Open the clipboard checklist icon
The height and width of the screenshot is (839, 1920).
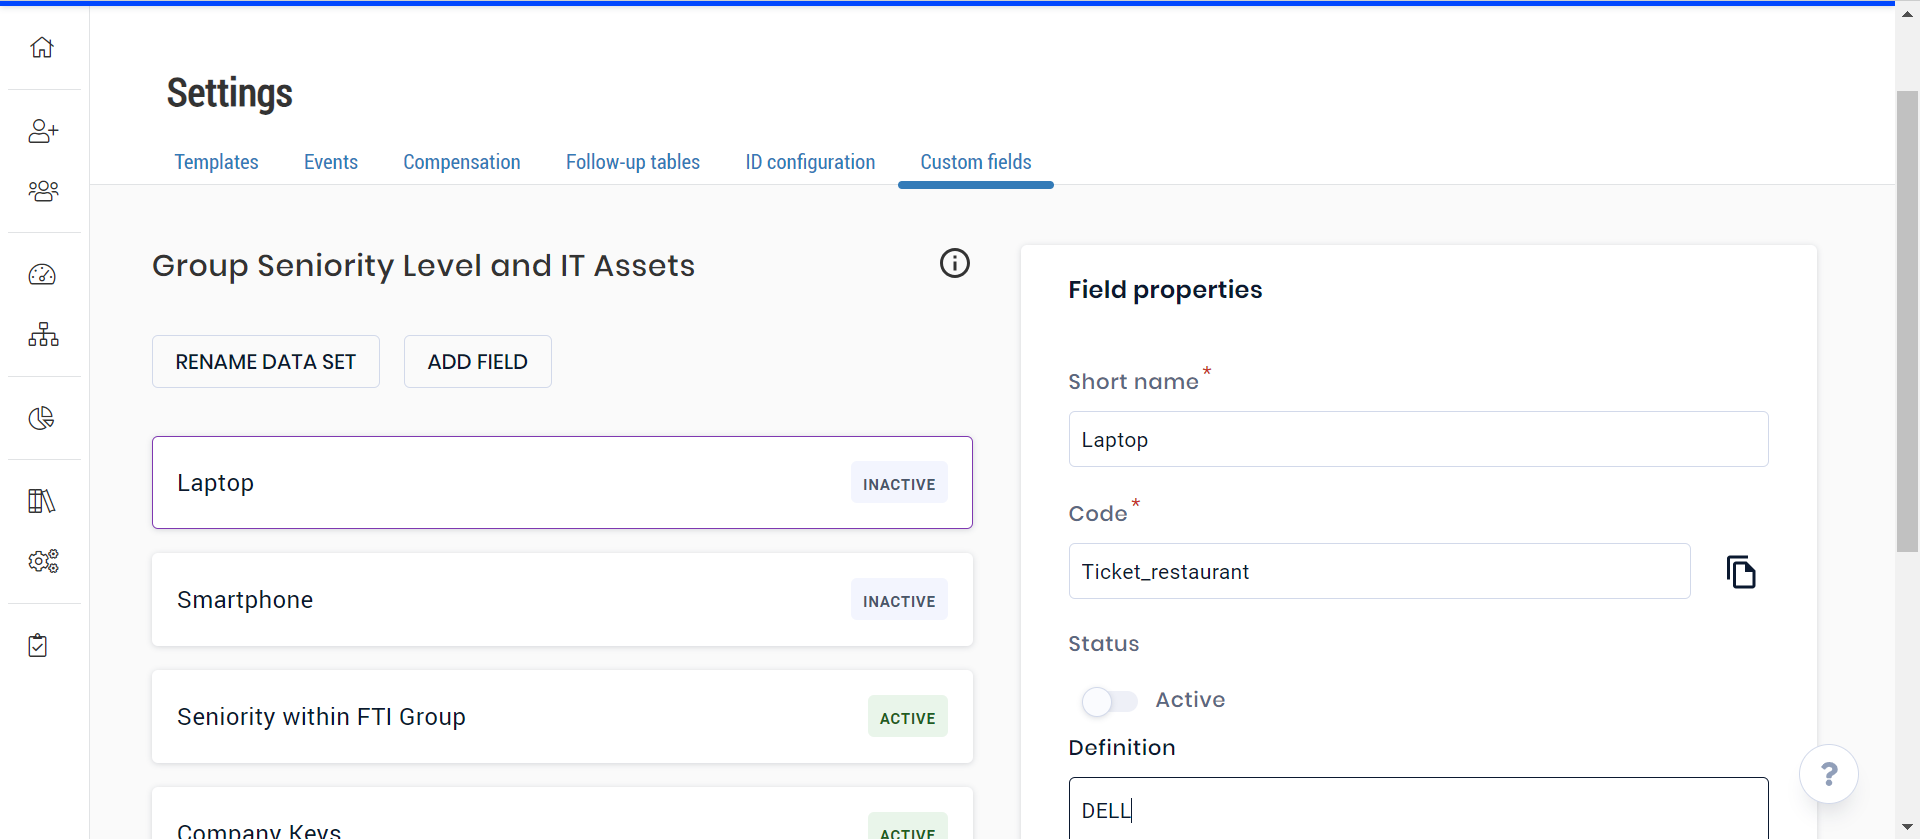tap(38, 645)
